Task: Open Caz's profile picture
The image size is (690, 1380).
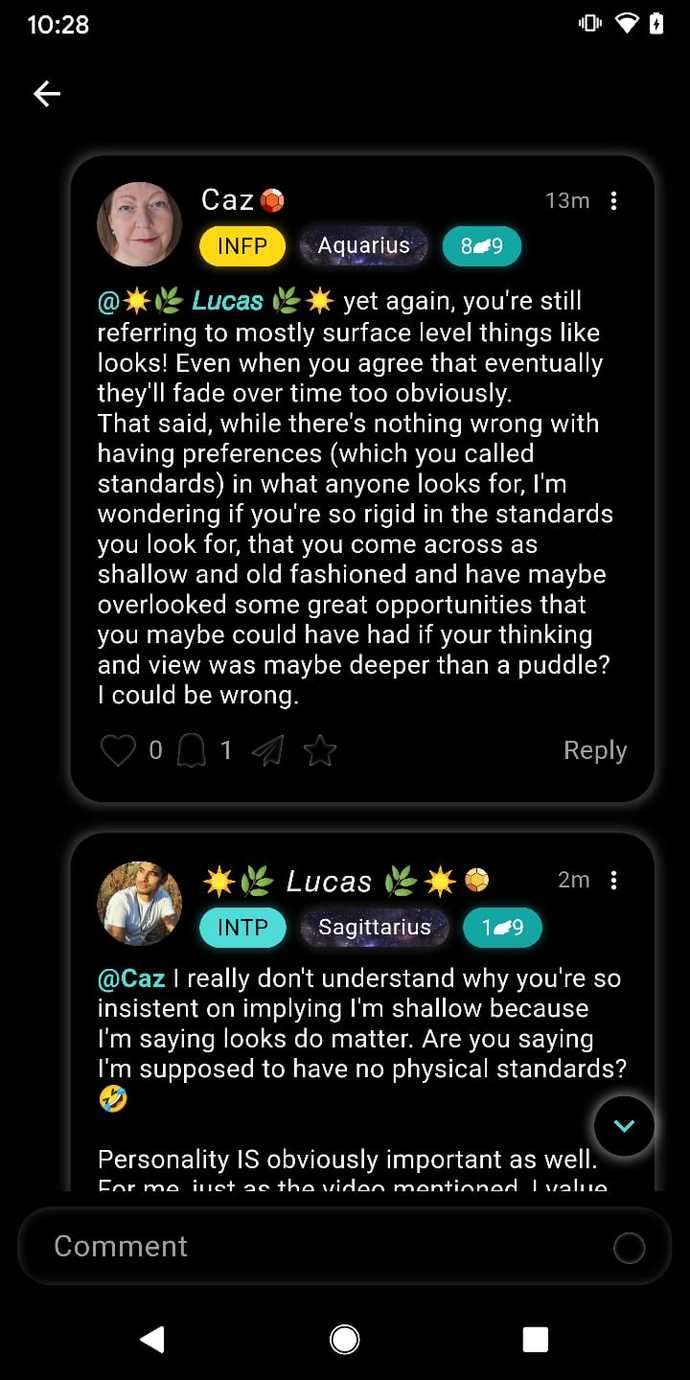Action: (139, 224)
